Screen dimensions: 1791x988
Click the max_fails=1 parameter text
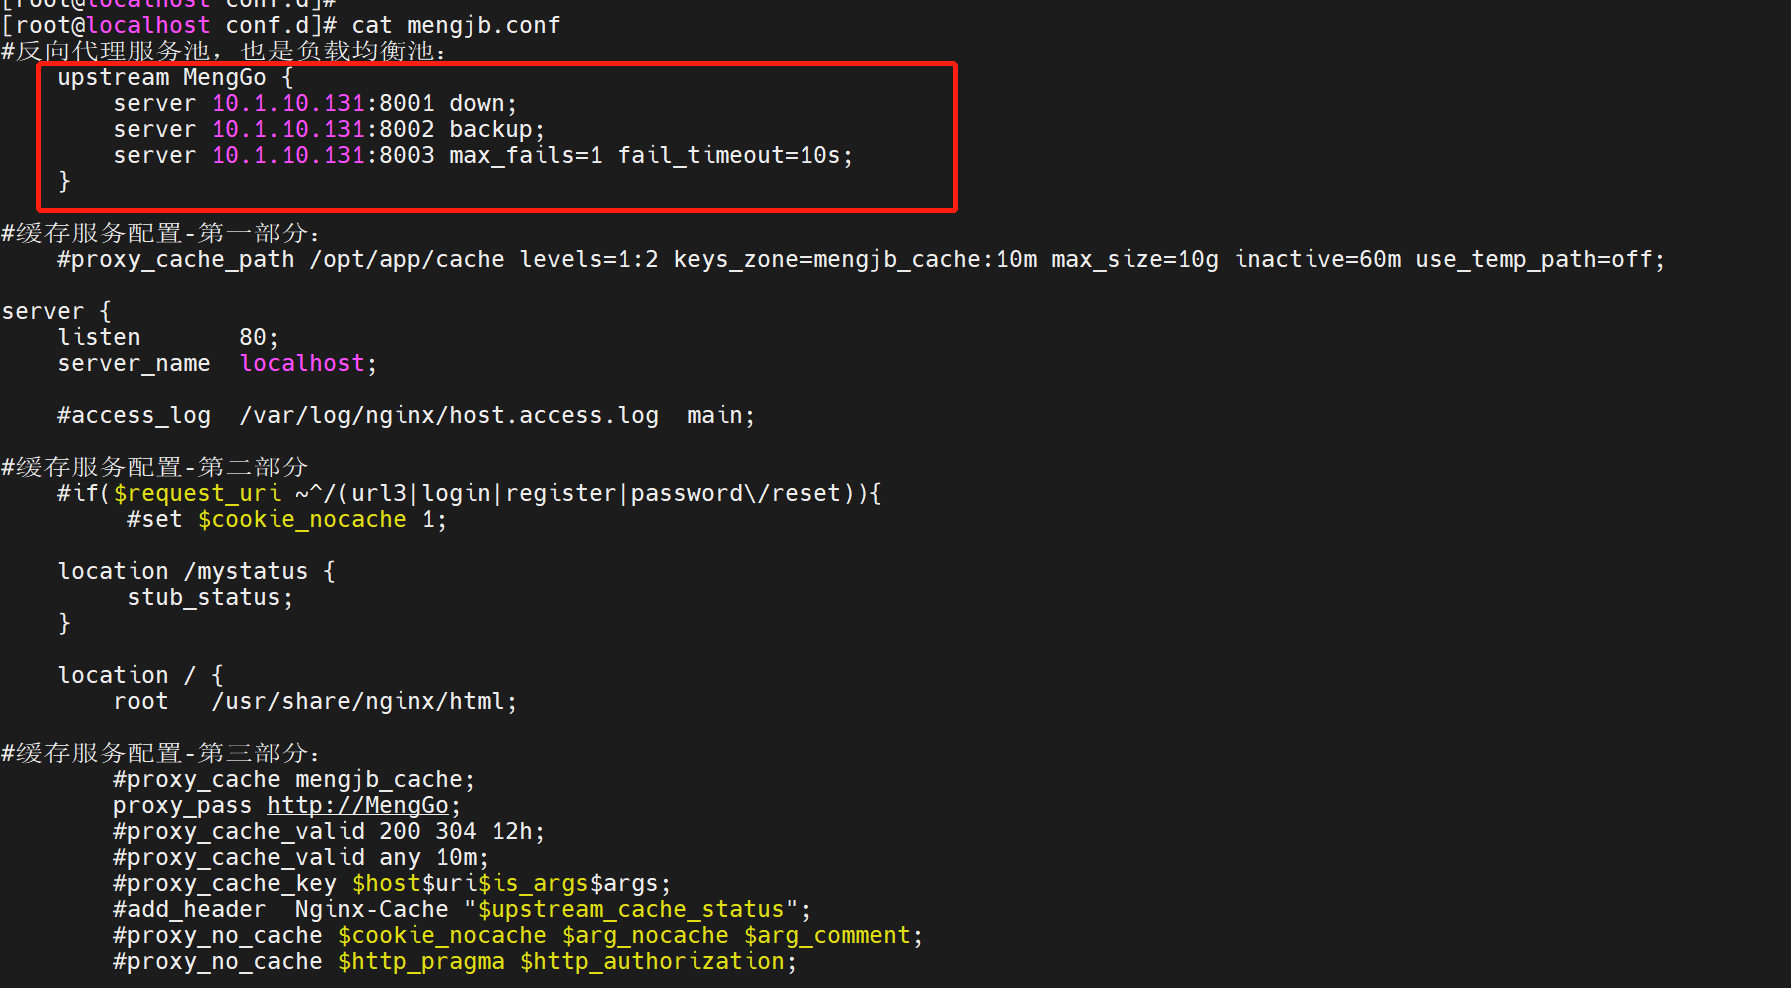point(526,155)
